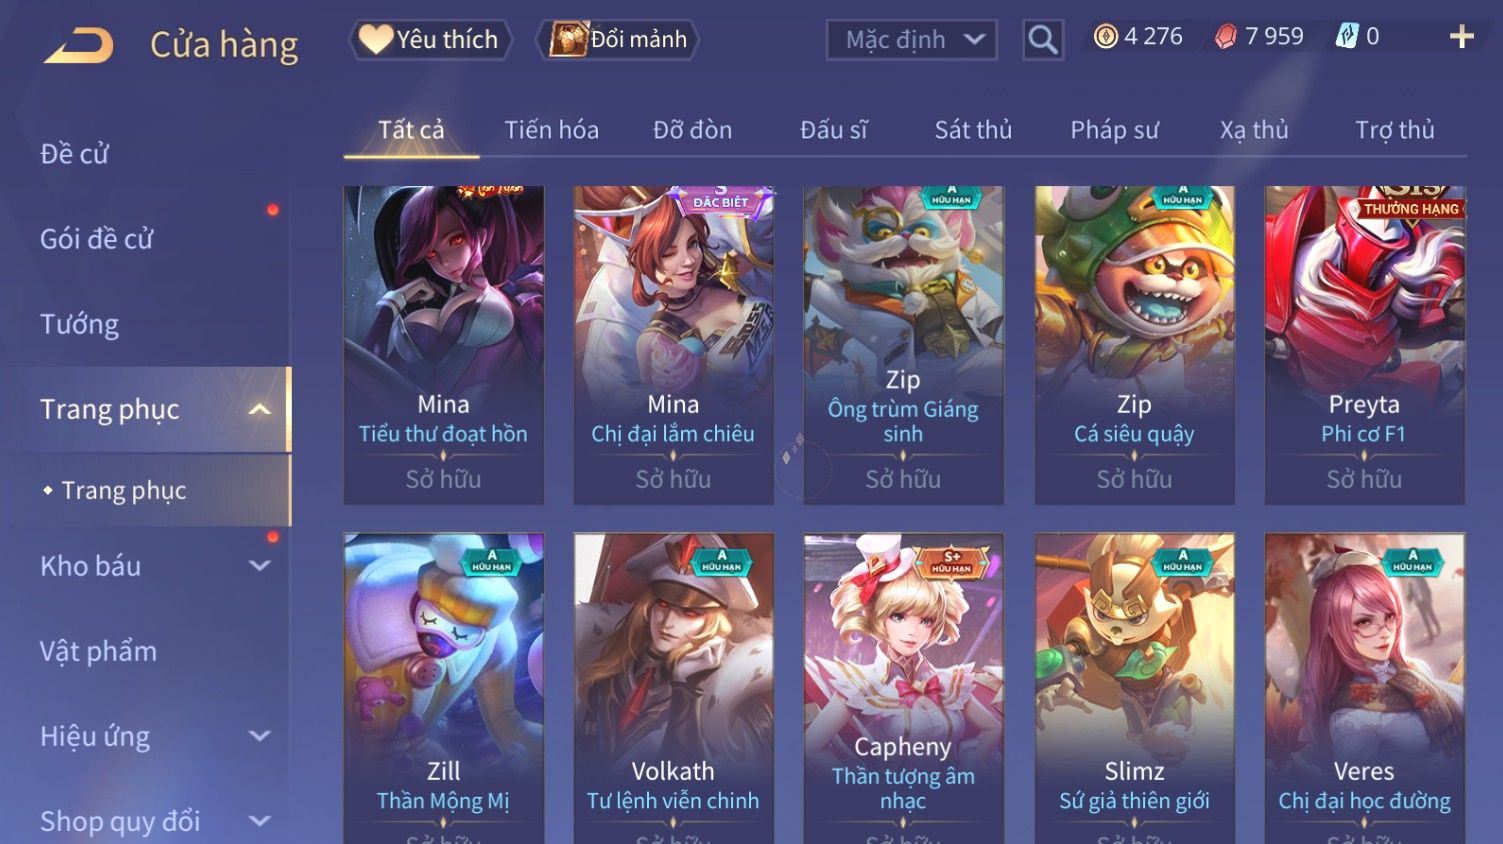This screenshot has height=844, width=1503.
Task: Tap the red ruby currency icon
Action: [1225, 37]
